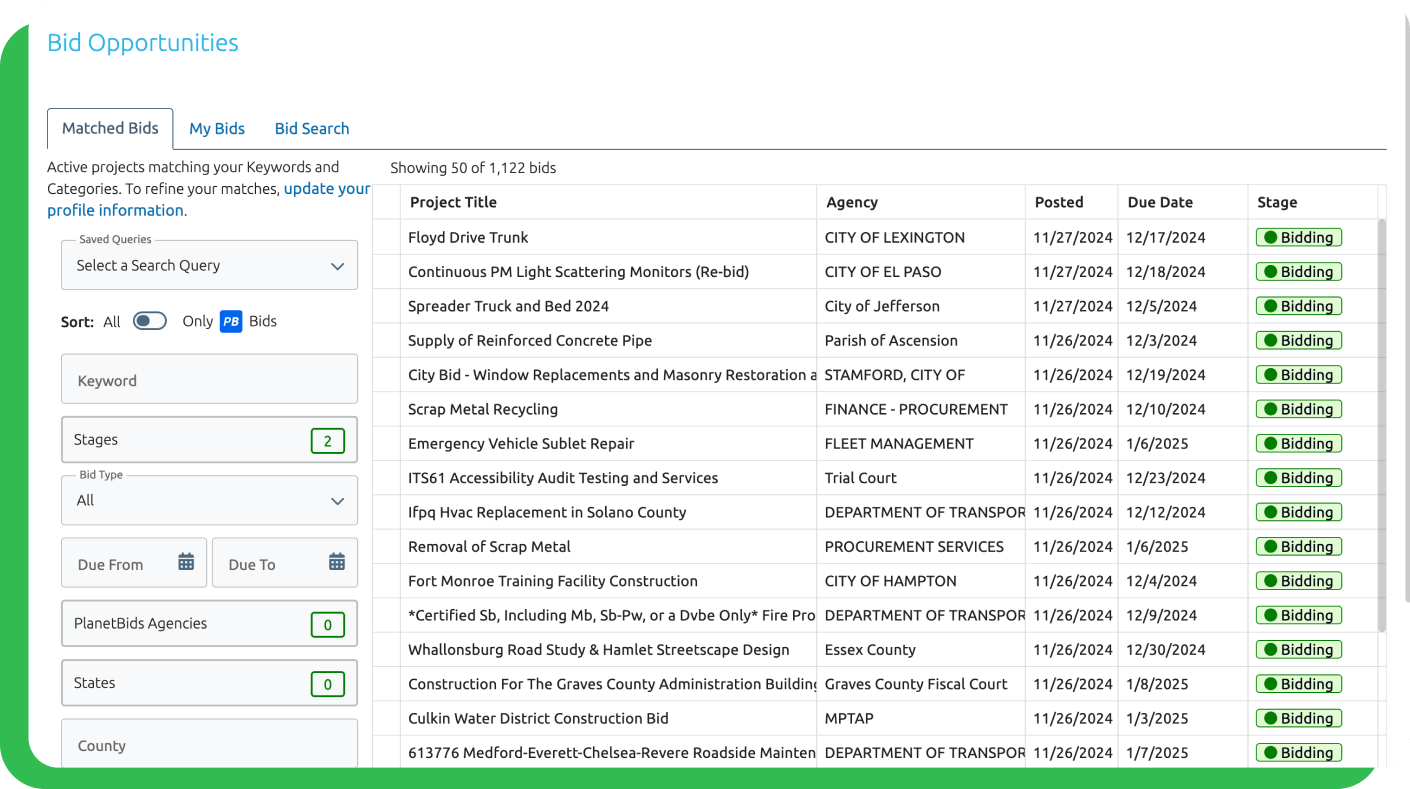Click the Due From calendar icon
1410x789 pixels.
[x=186, y=562]
